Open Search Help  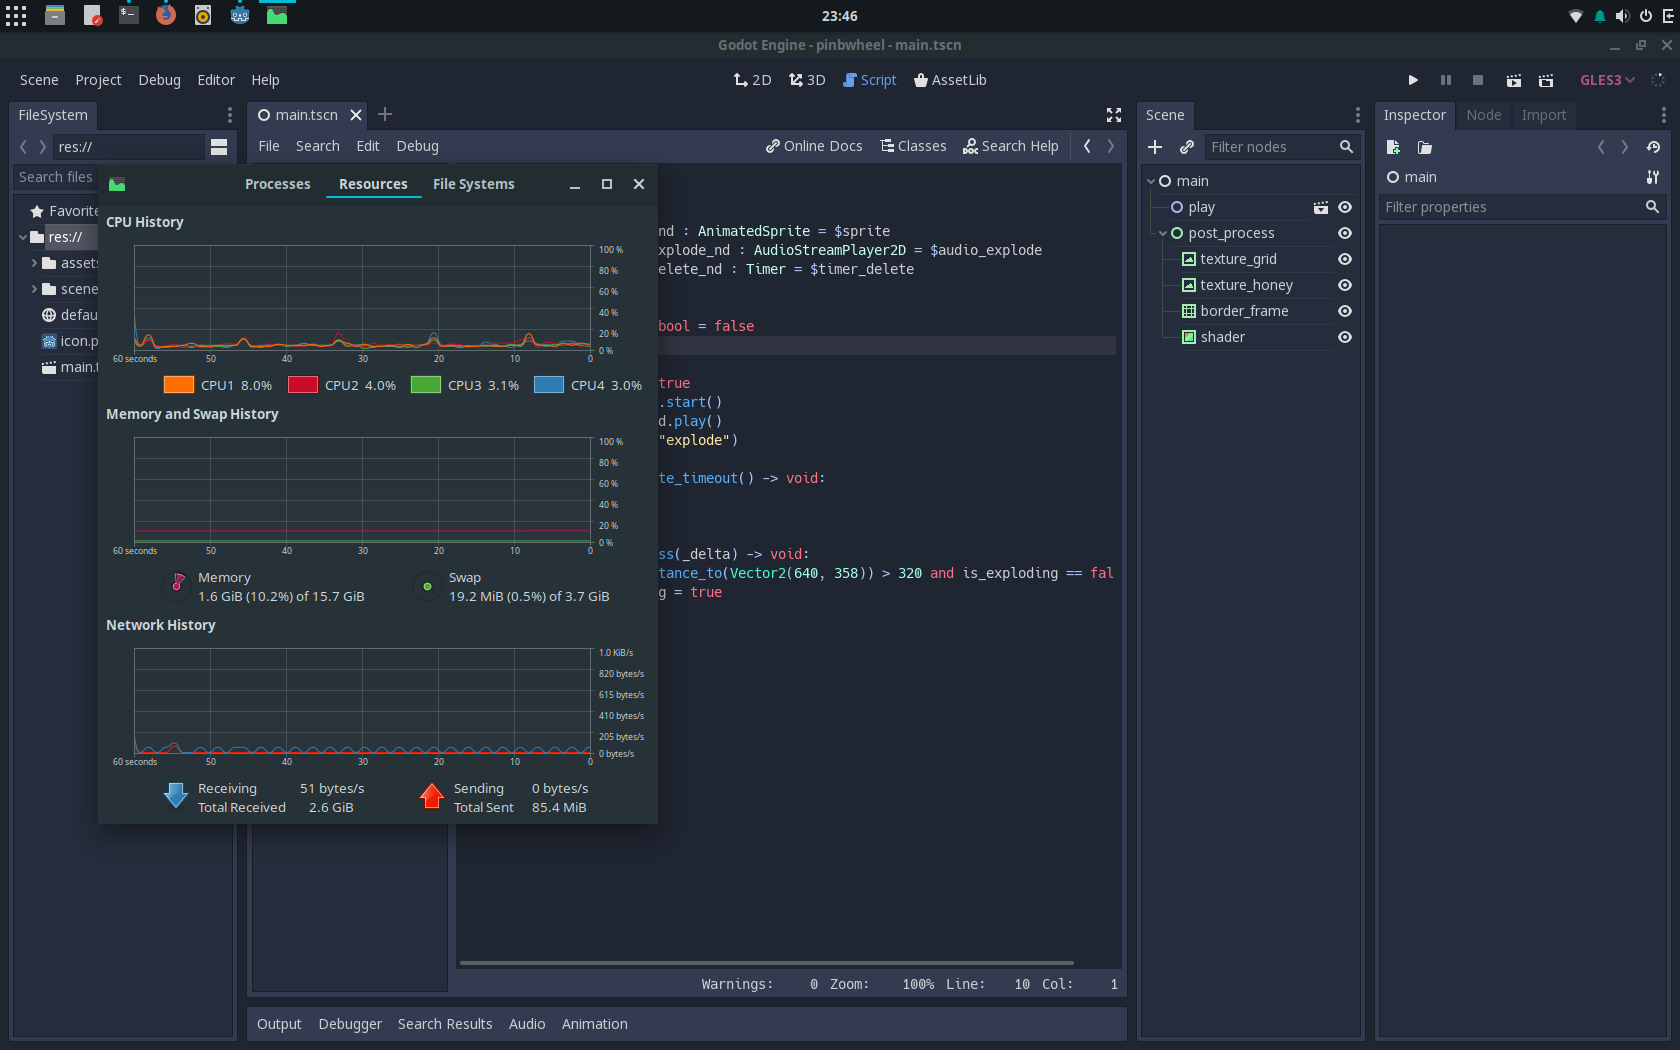[1010, 146]
